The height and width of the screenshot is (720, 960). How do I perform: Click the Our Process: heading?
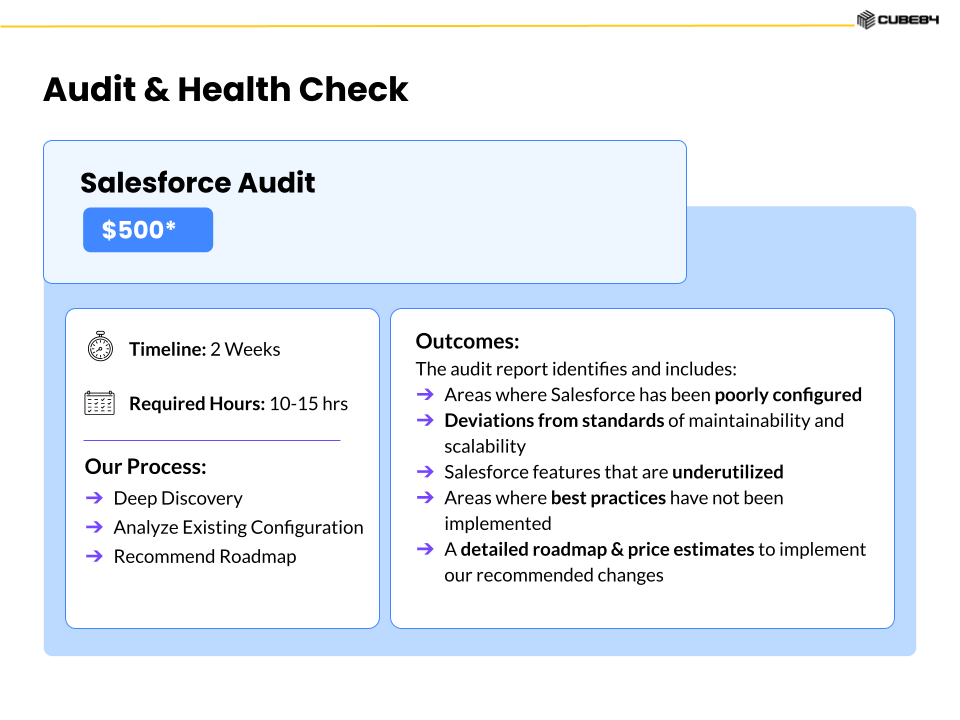point(145,467)
